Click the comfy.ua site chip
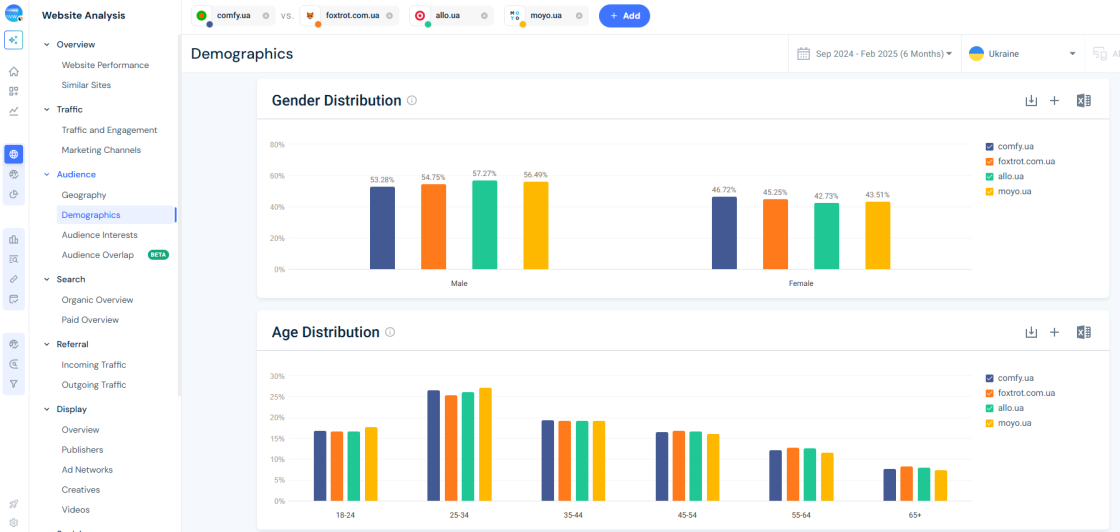This screenshot has height=532, width=1120. tap(233, 16)
